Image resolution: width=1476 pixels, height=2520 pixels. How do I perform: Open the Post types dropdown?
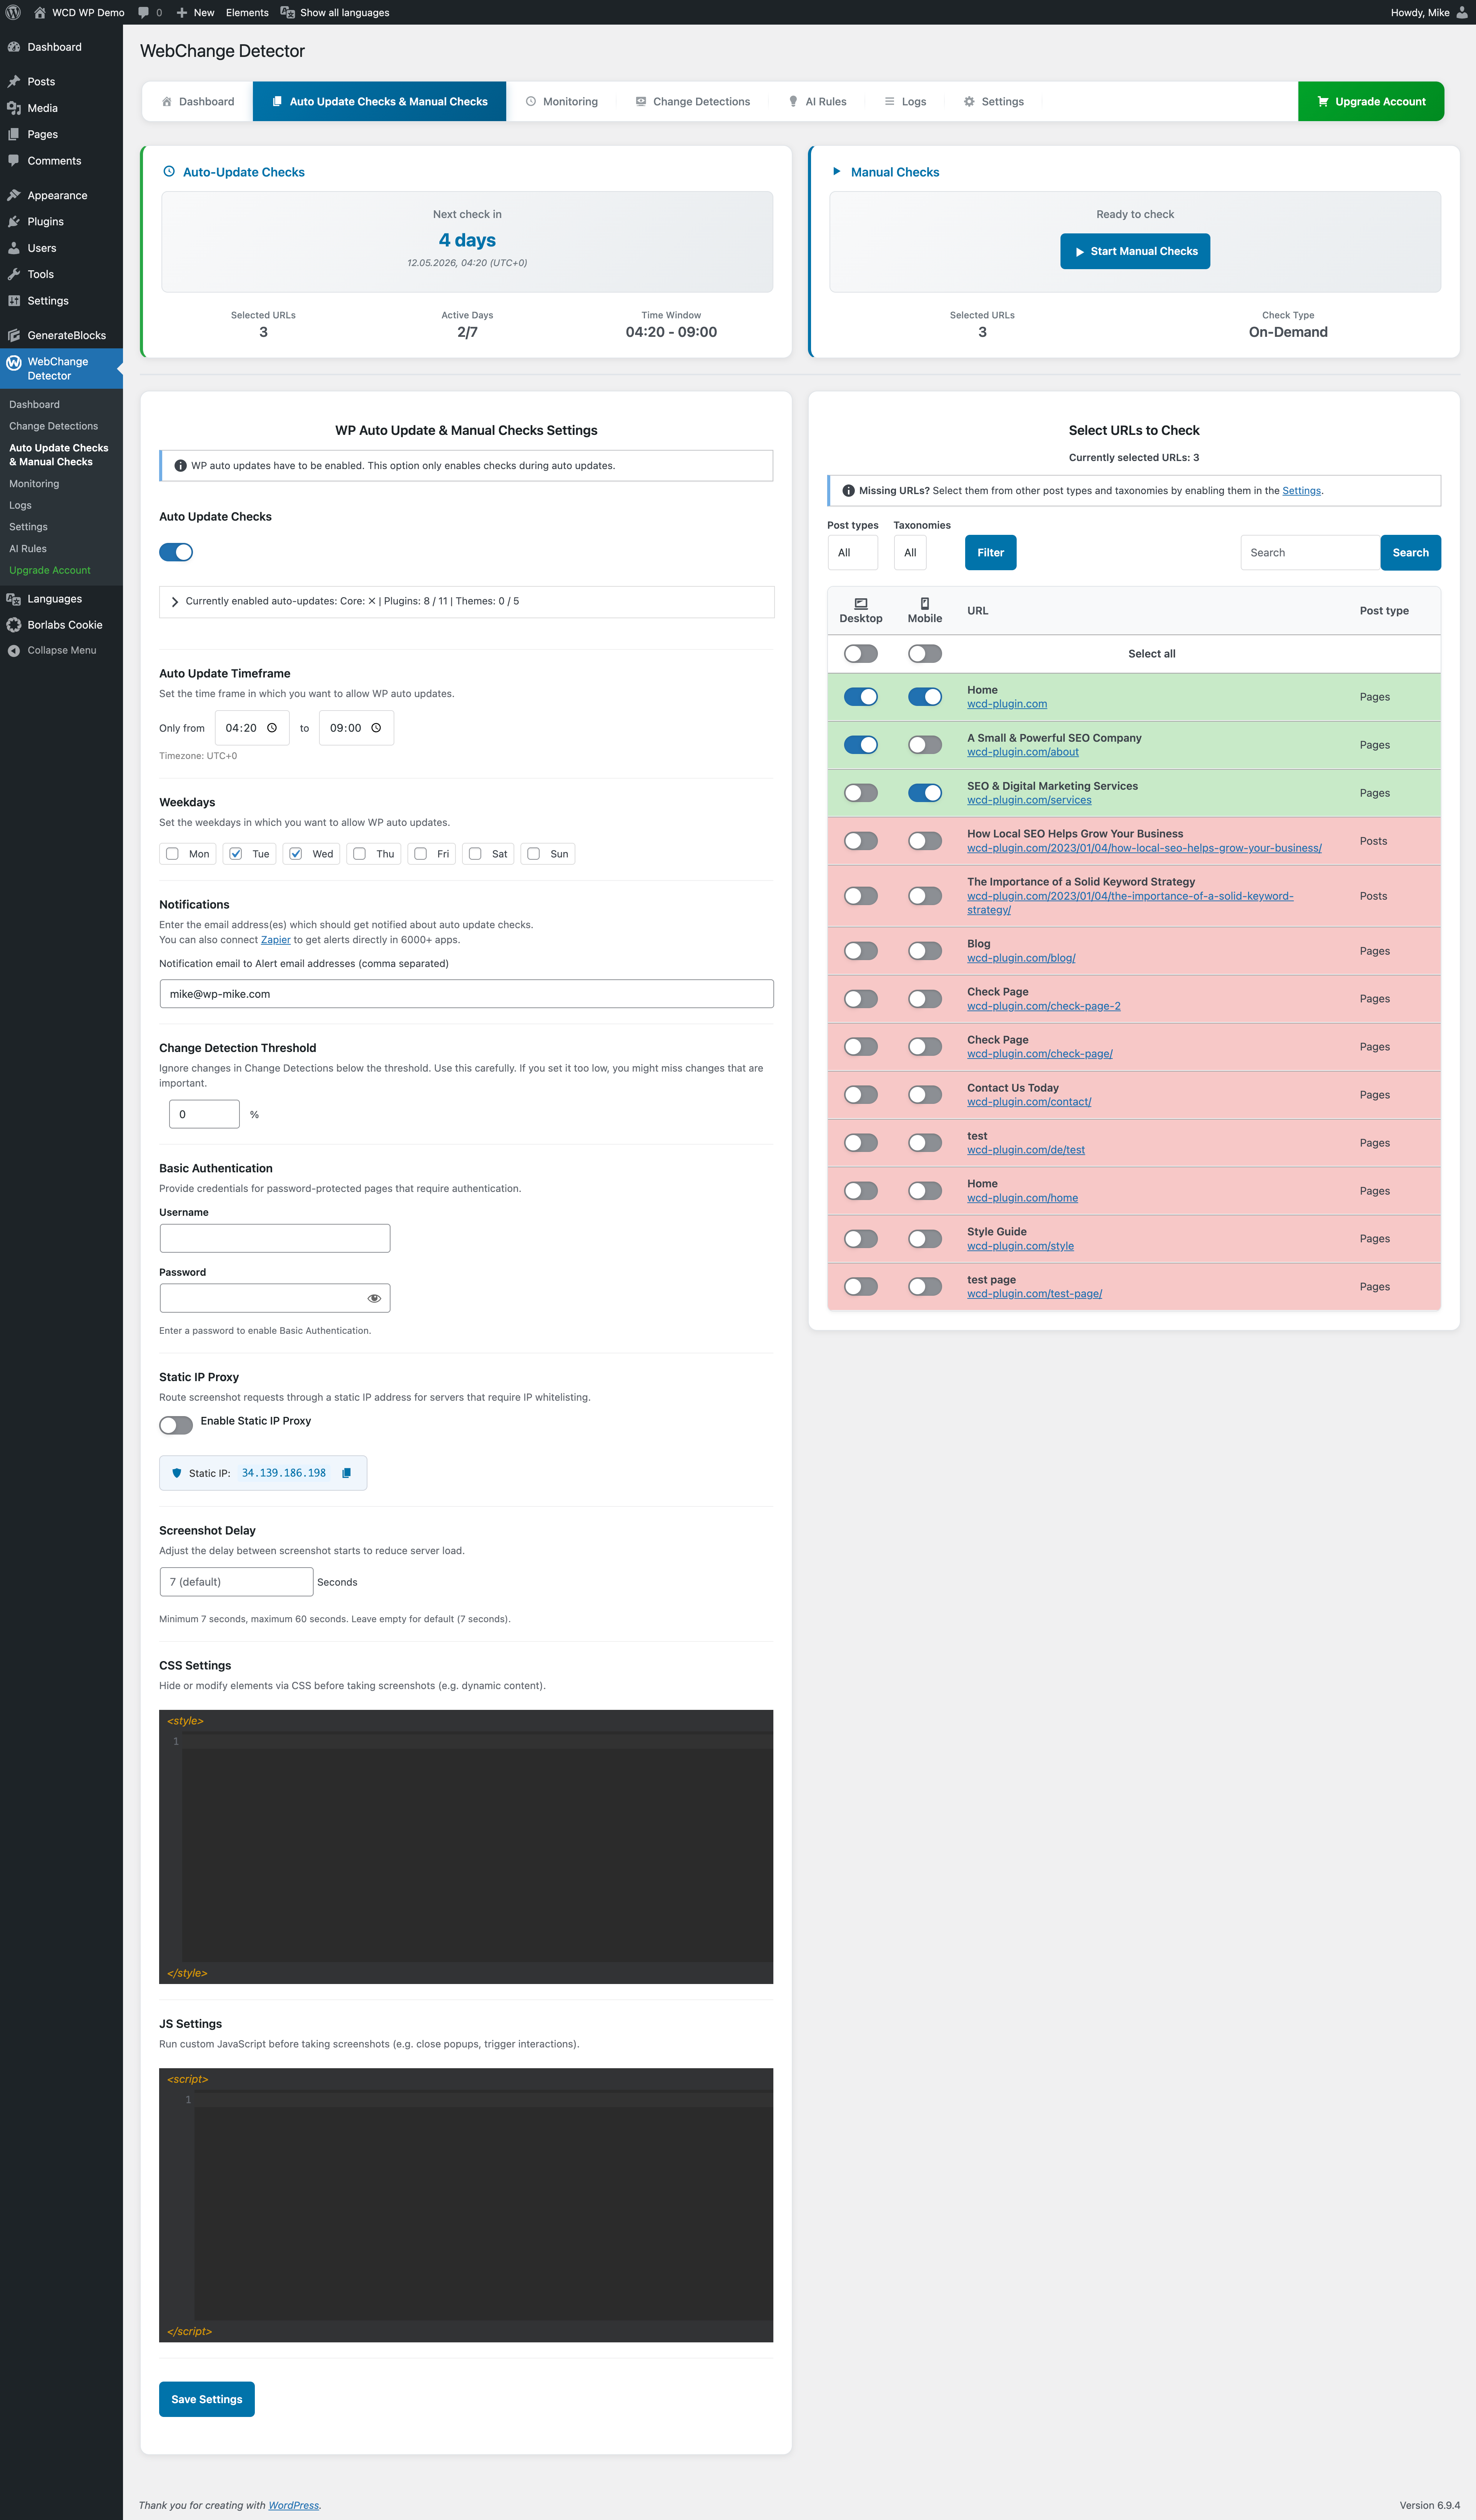coord(852,552)
